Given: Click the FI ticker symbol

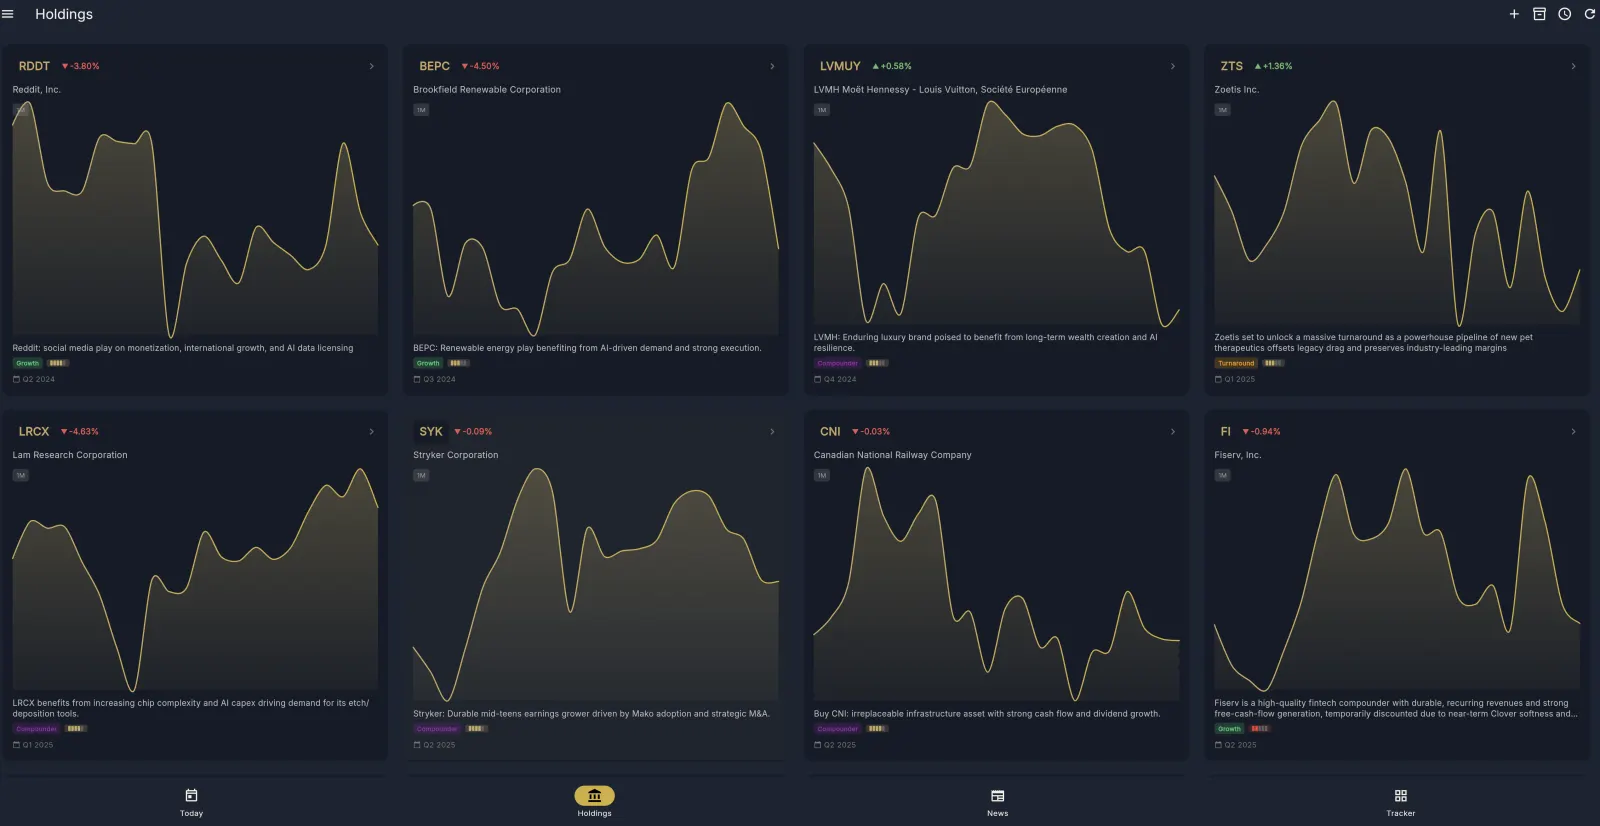Looking at the screenshot, I should coord(1225,431).
